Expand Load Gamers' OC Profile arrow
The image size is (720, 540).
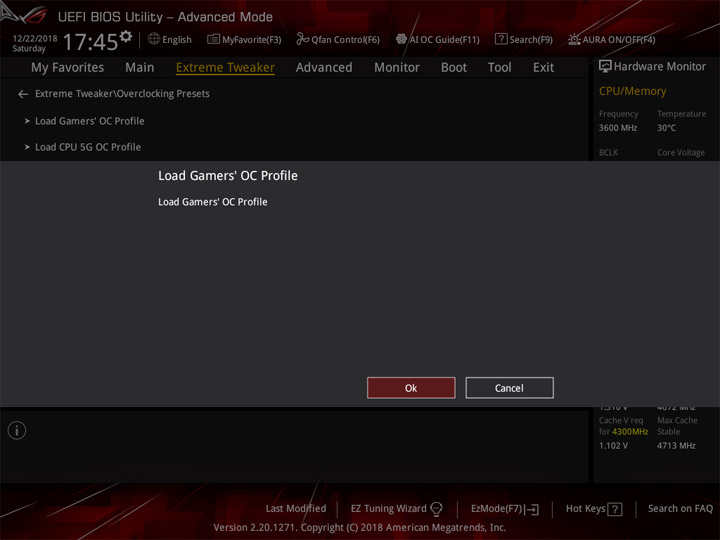click(x=27, y=121)
